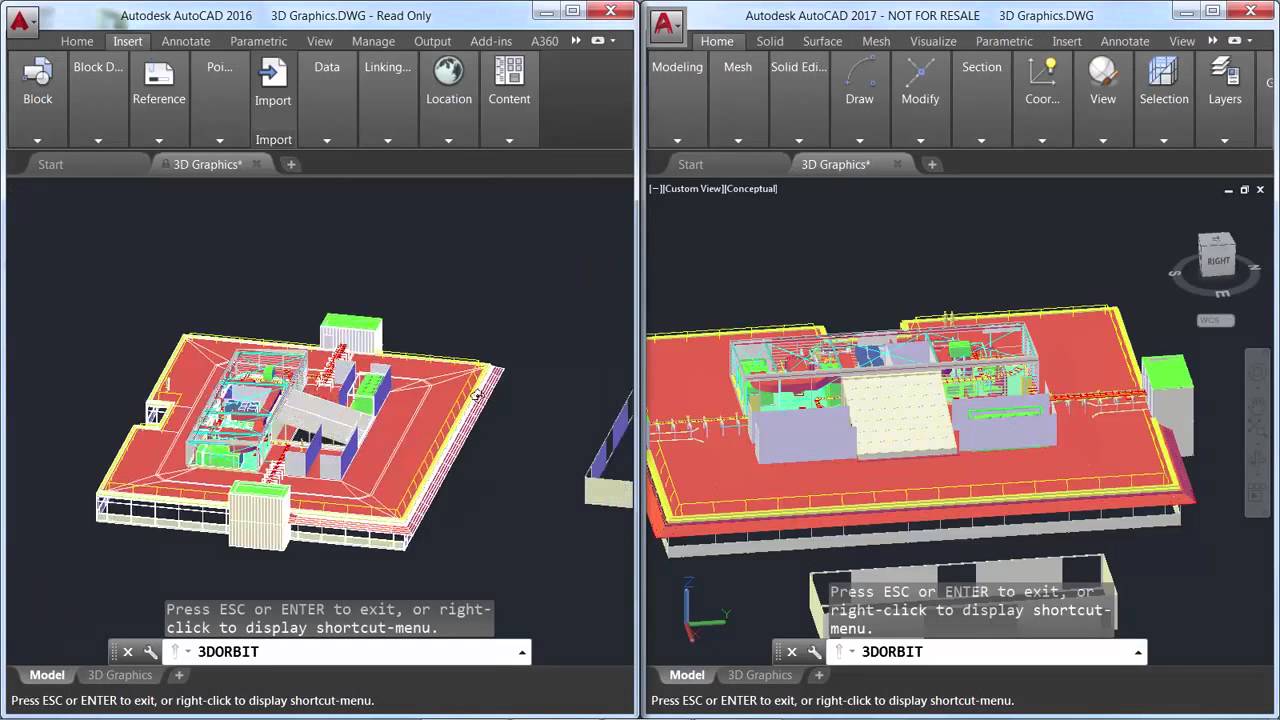This screenshot has height=720, width=1280.
Task: Open the Visualize ribbon tab in AutoCAD 2017
Action: point(933,41)
